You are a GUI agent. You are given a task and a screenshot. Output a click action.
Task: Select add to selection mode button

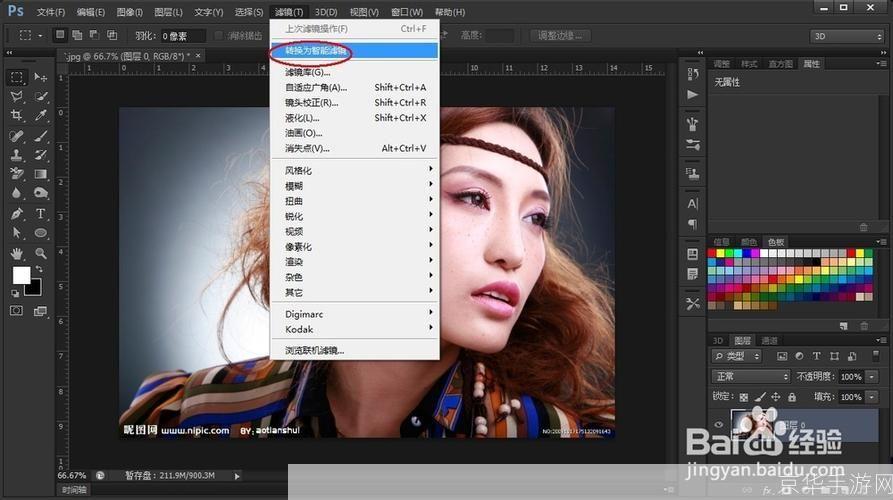click(77, 35)
